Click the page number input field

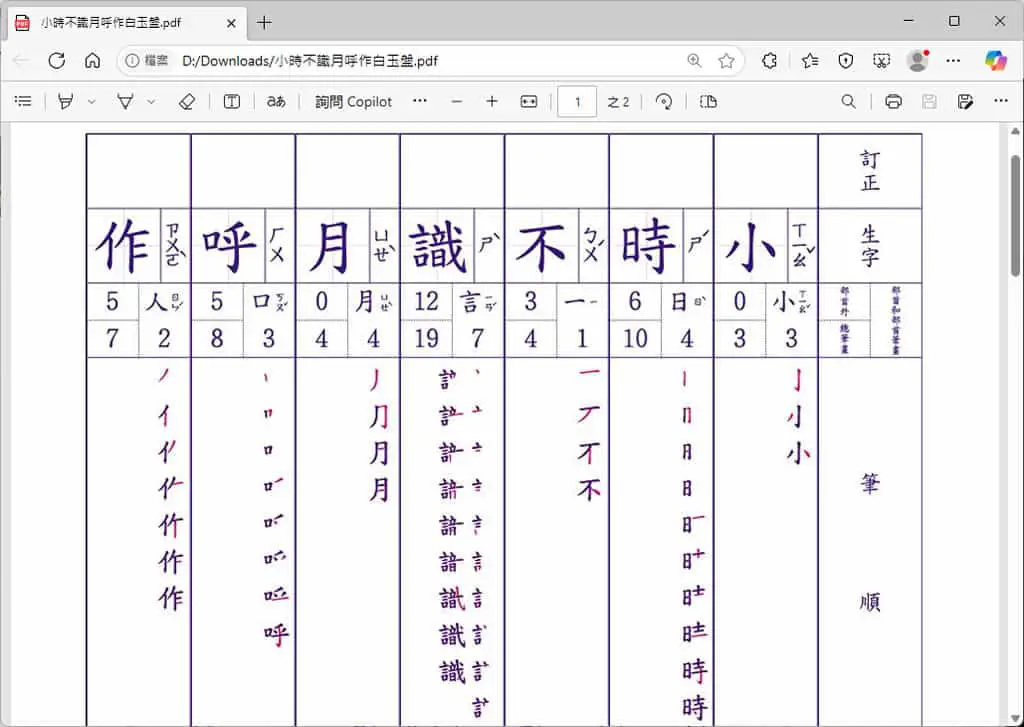[x=577, y=101]
